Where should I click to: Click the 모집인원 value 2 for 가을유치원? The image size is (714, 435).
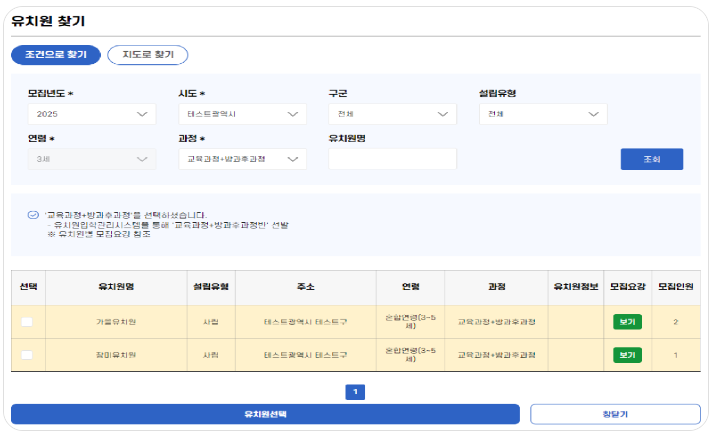click(x=676, y=322)
